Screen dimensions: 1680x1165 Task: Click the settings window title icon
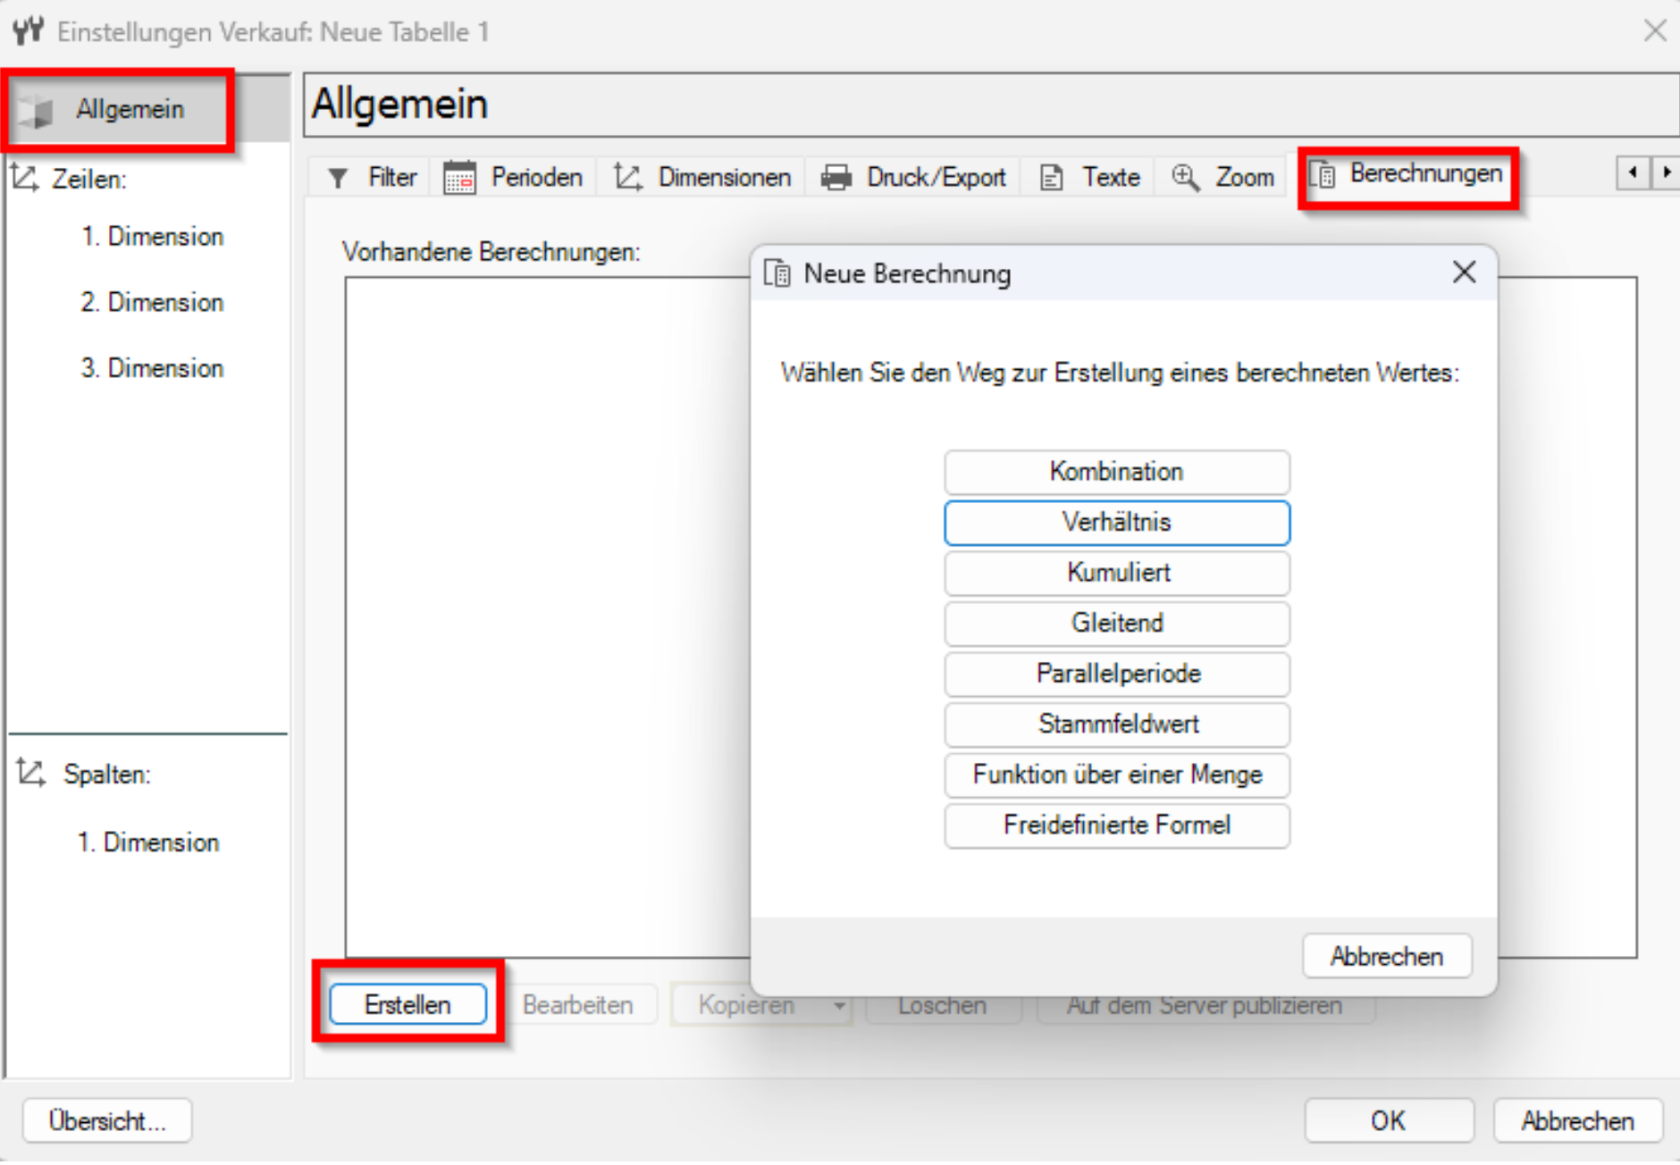(29, 31)
